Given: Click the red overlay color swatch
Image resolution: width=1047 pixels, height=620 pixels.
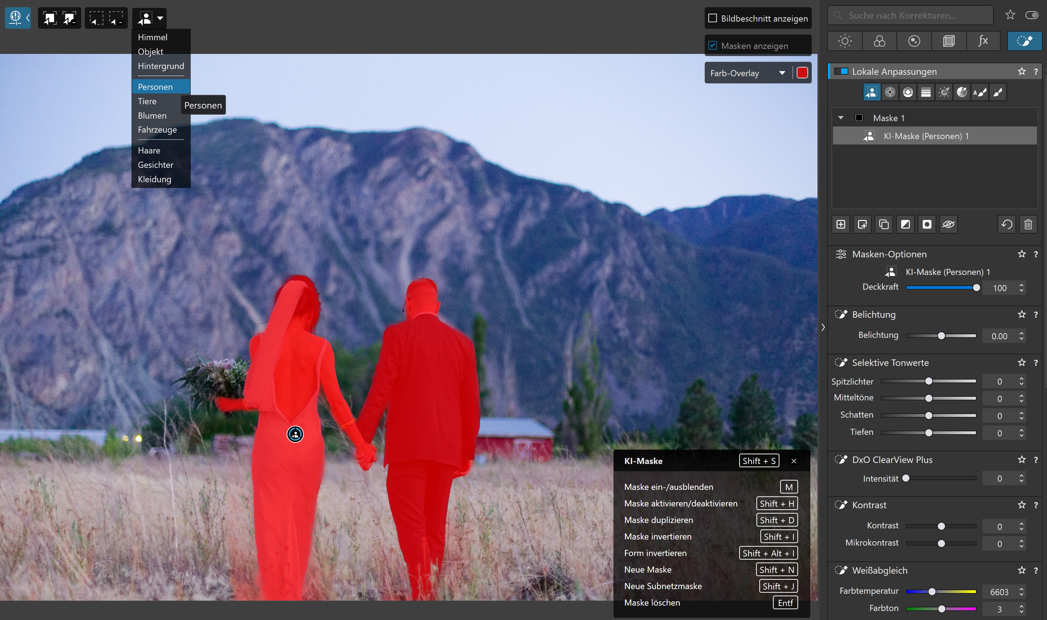Looking at the screenshot, I should point(802,73).
